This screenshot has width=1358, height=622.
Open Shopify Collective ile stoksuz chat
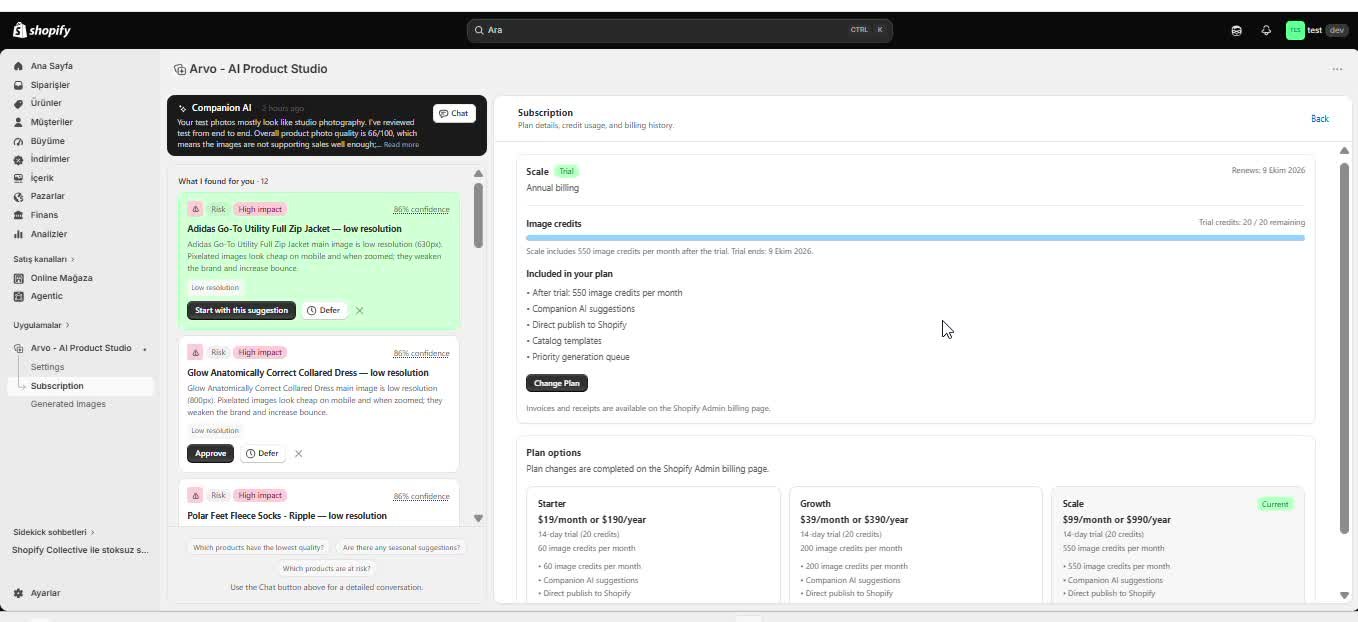80,550
